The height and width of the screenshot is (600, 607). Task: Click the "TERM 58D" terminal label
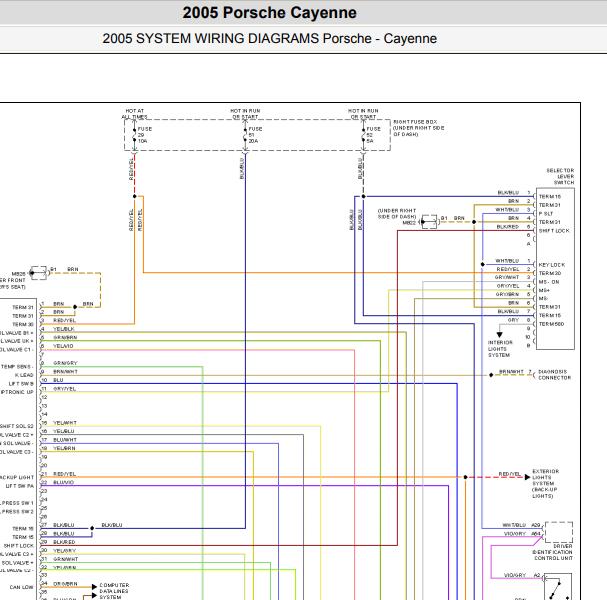(551, 324)
